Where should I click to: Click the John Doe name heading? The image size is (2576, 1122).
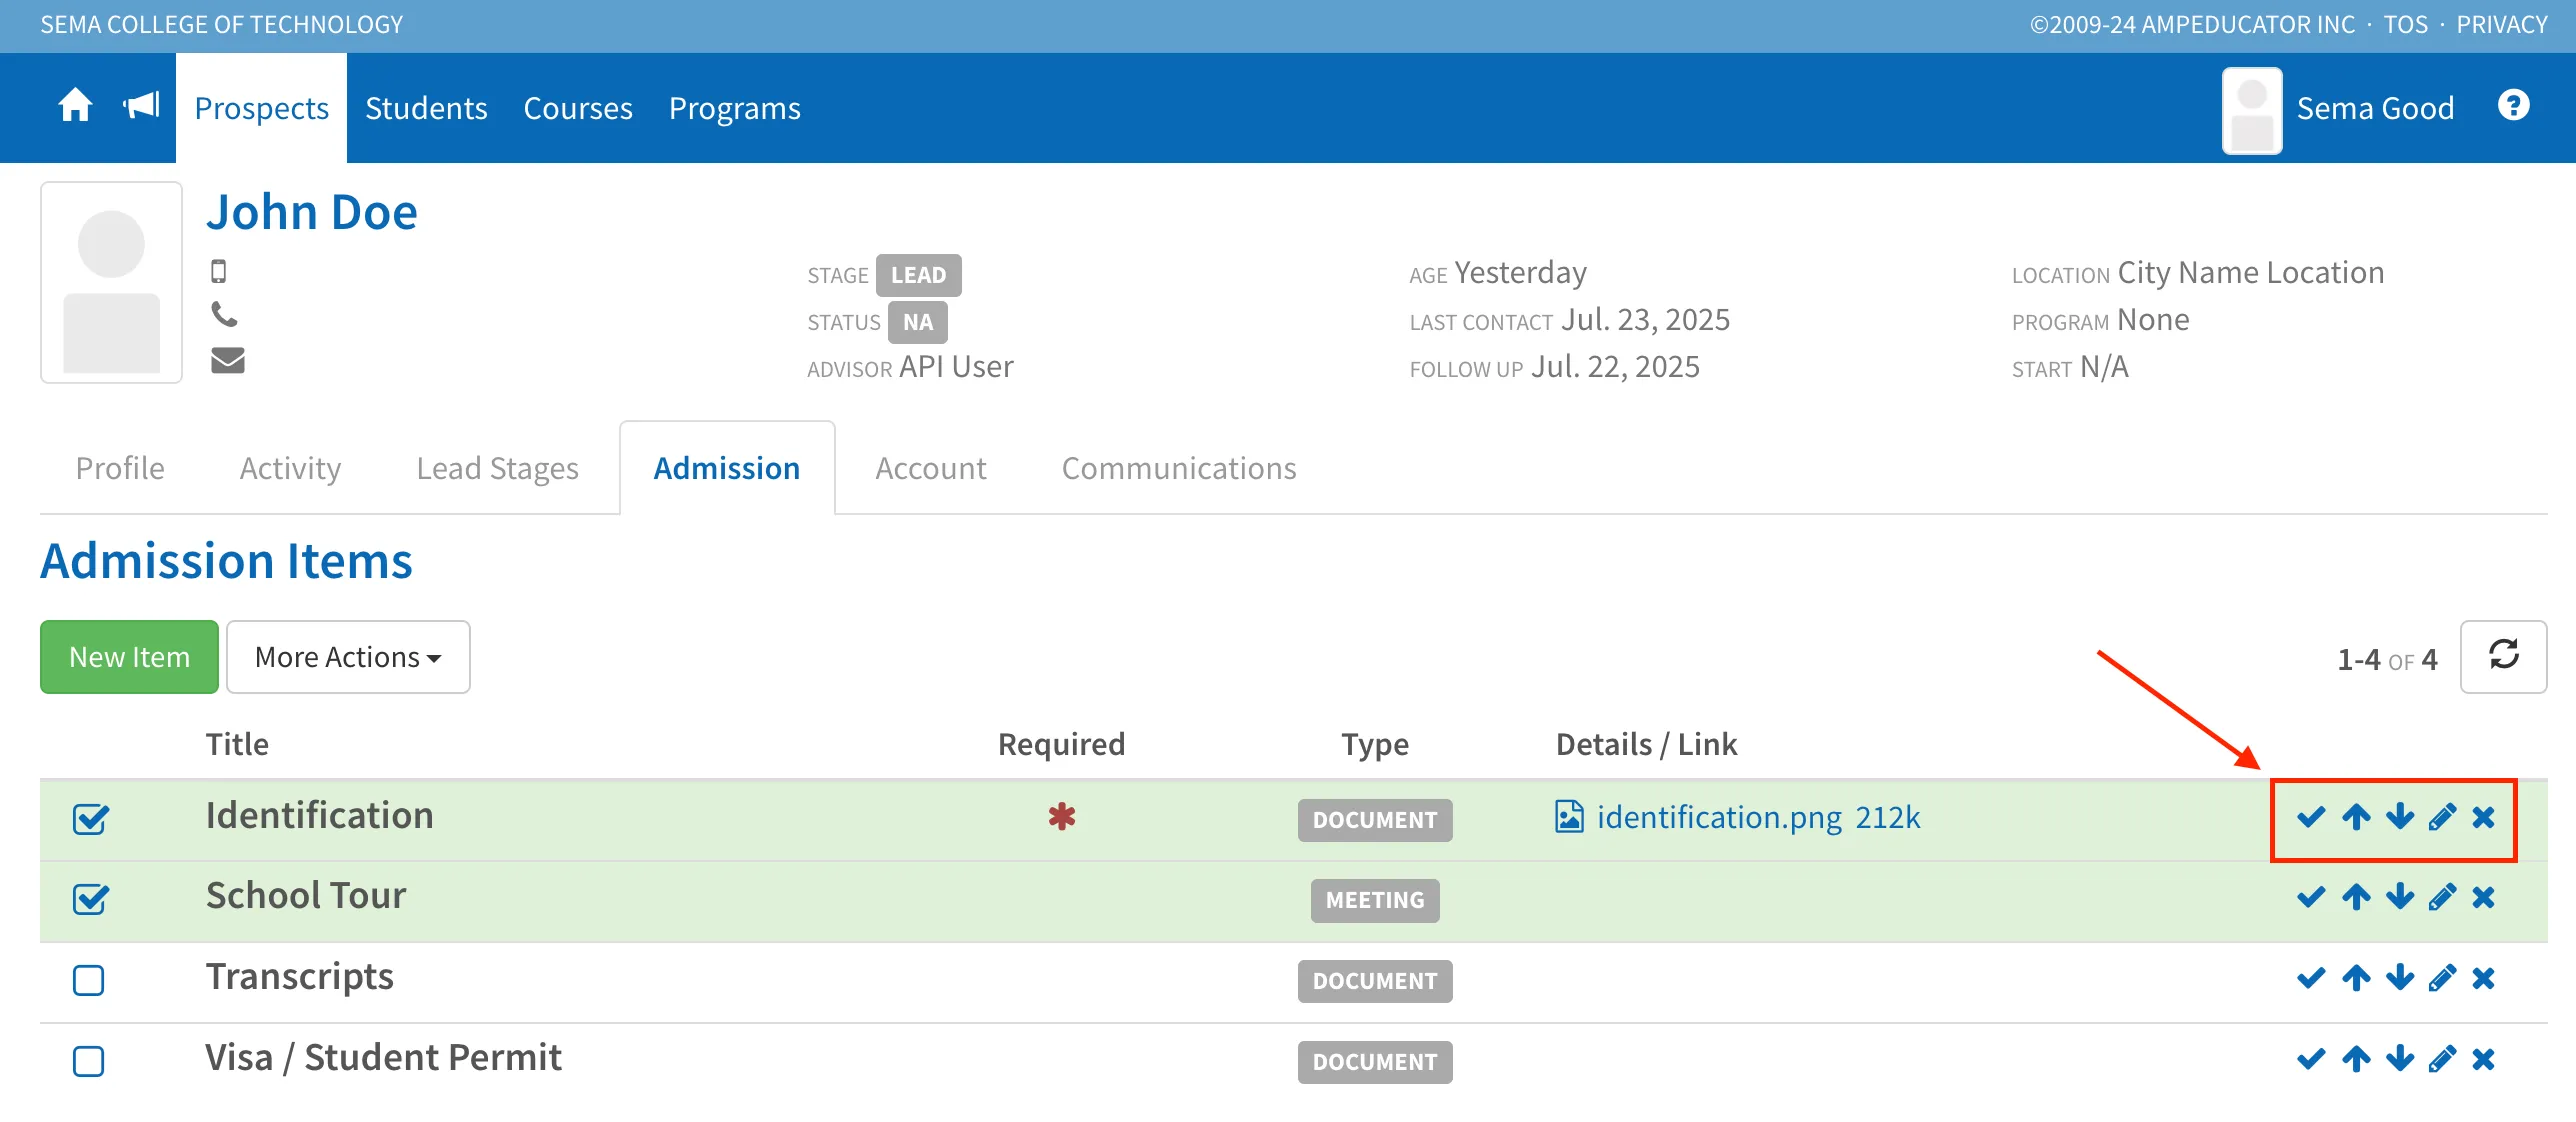click(312, 213)
